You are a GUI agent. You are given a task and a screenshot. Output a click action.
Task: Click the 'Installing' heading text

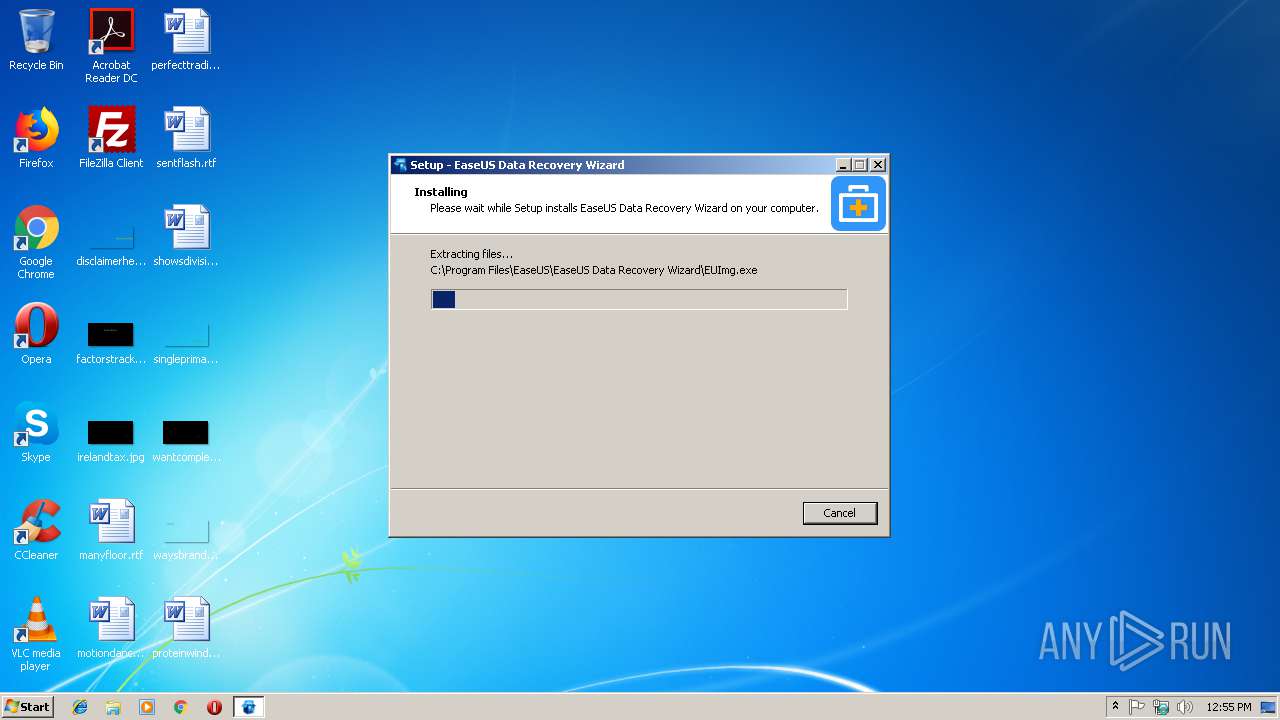tap(441, 192)
